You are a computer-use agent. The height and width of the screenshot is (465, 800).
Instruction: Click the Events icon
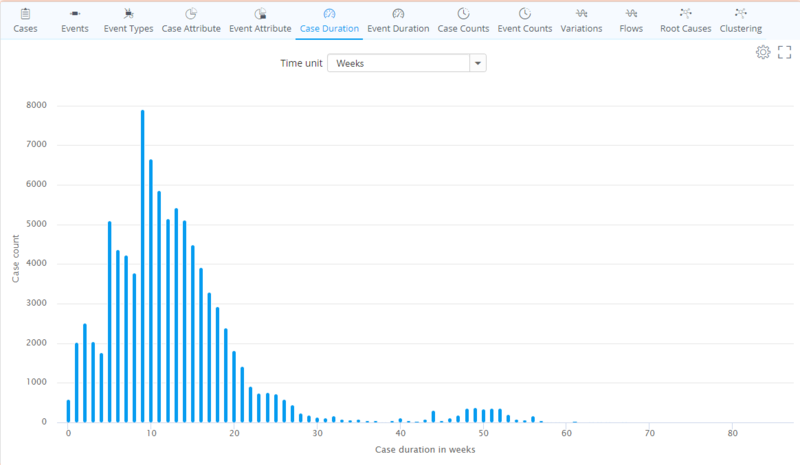75,13
